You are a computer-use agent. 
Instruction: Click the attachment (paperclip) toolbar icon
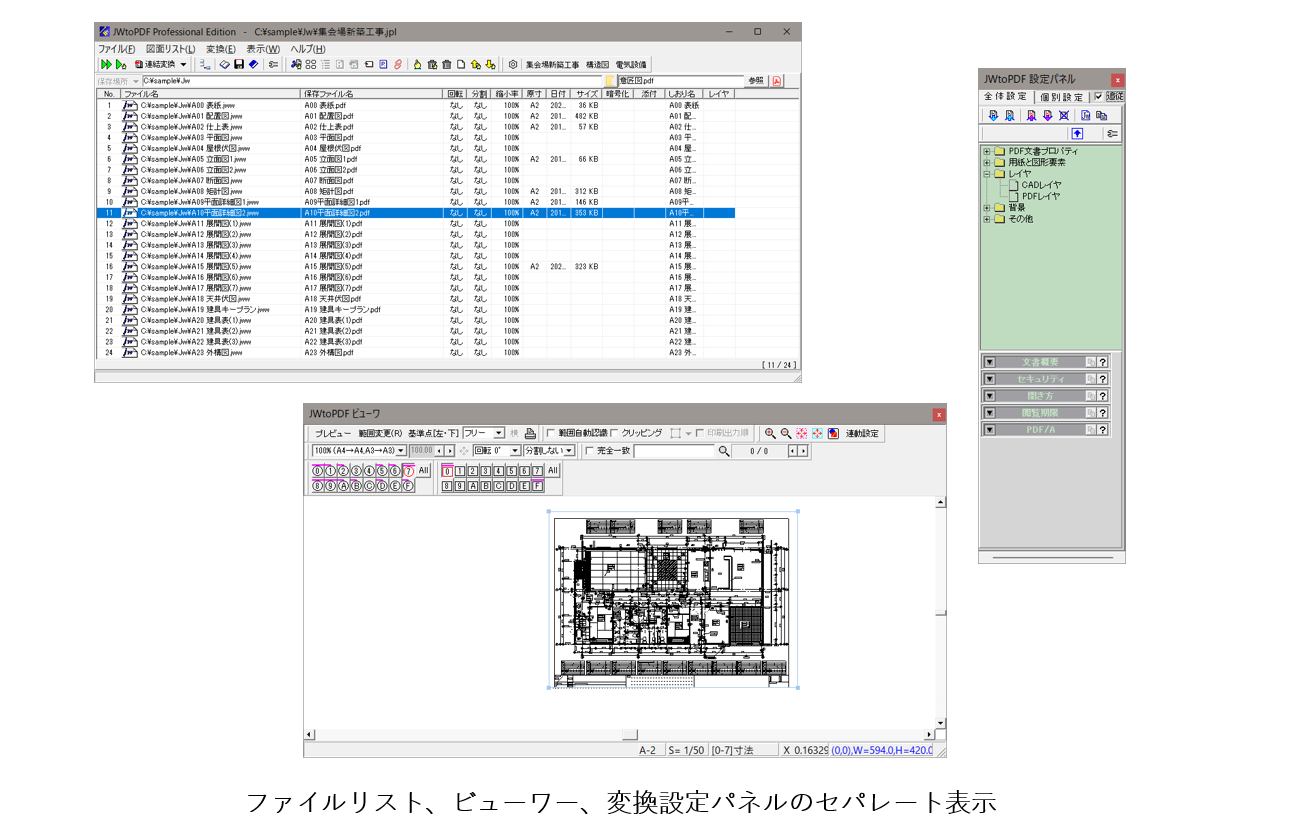tap(398, 64)
